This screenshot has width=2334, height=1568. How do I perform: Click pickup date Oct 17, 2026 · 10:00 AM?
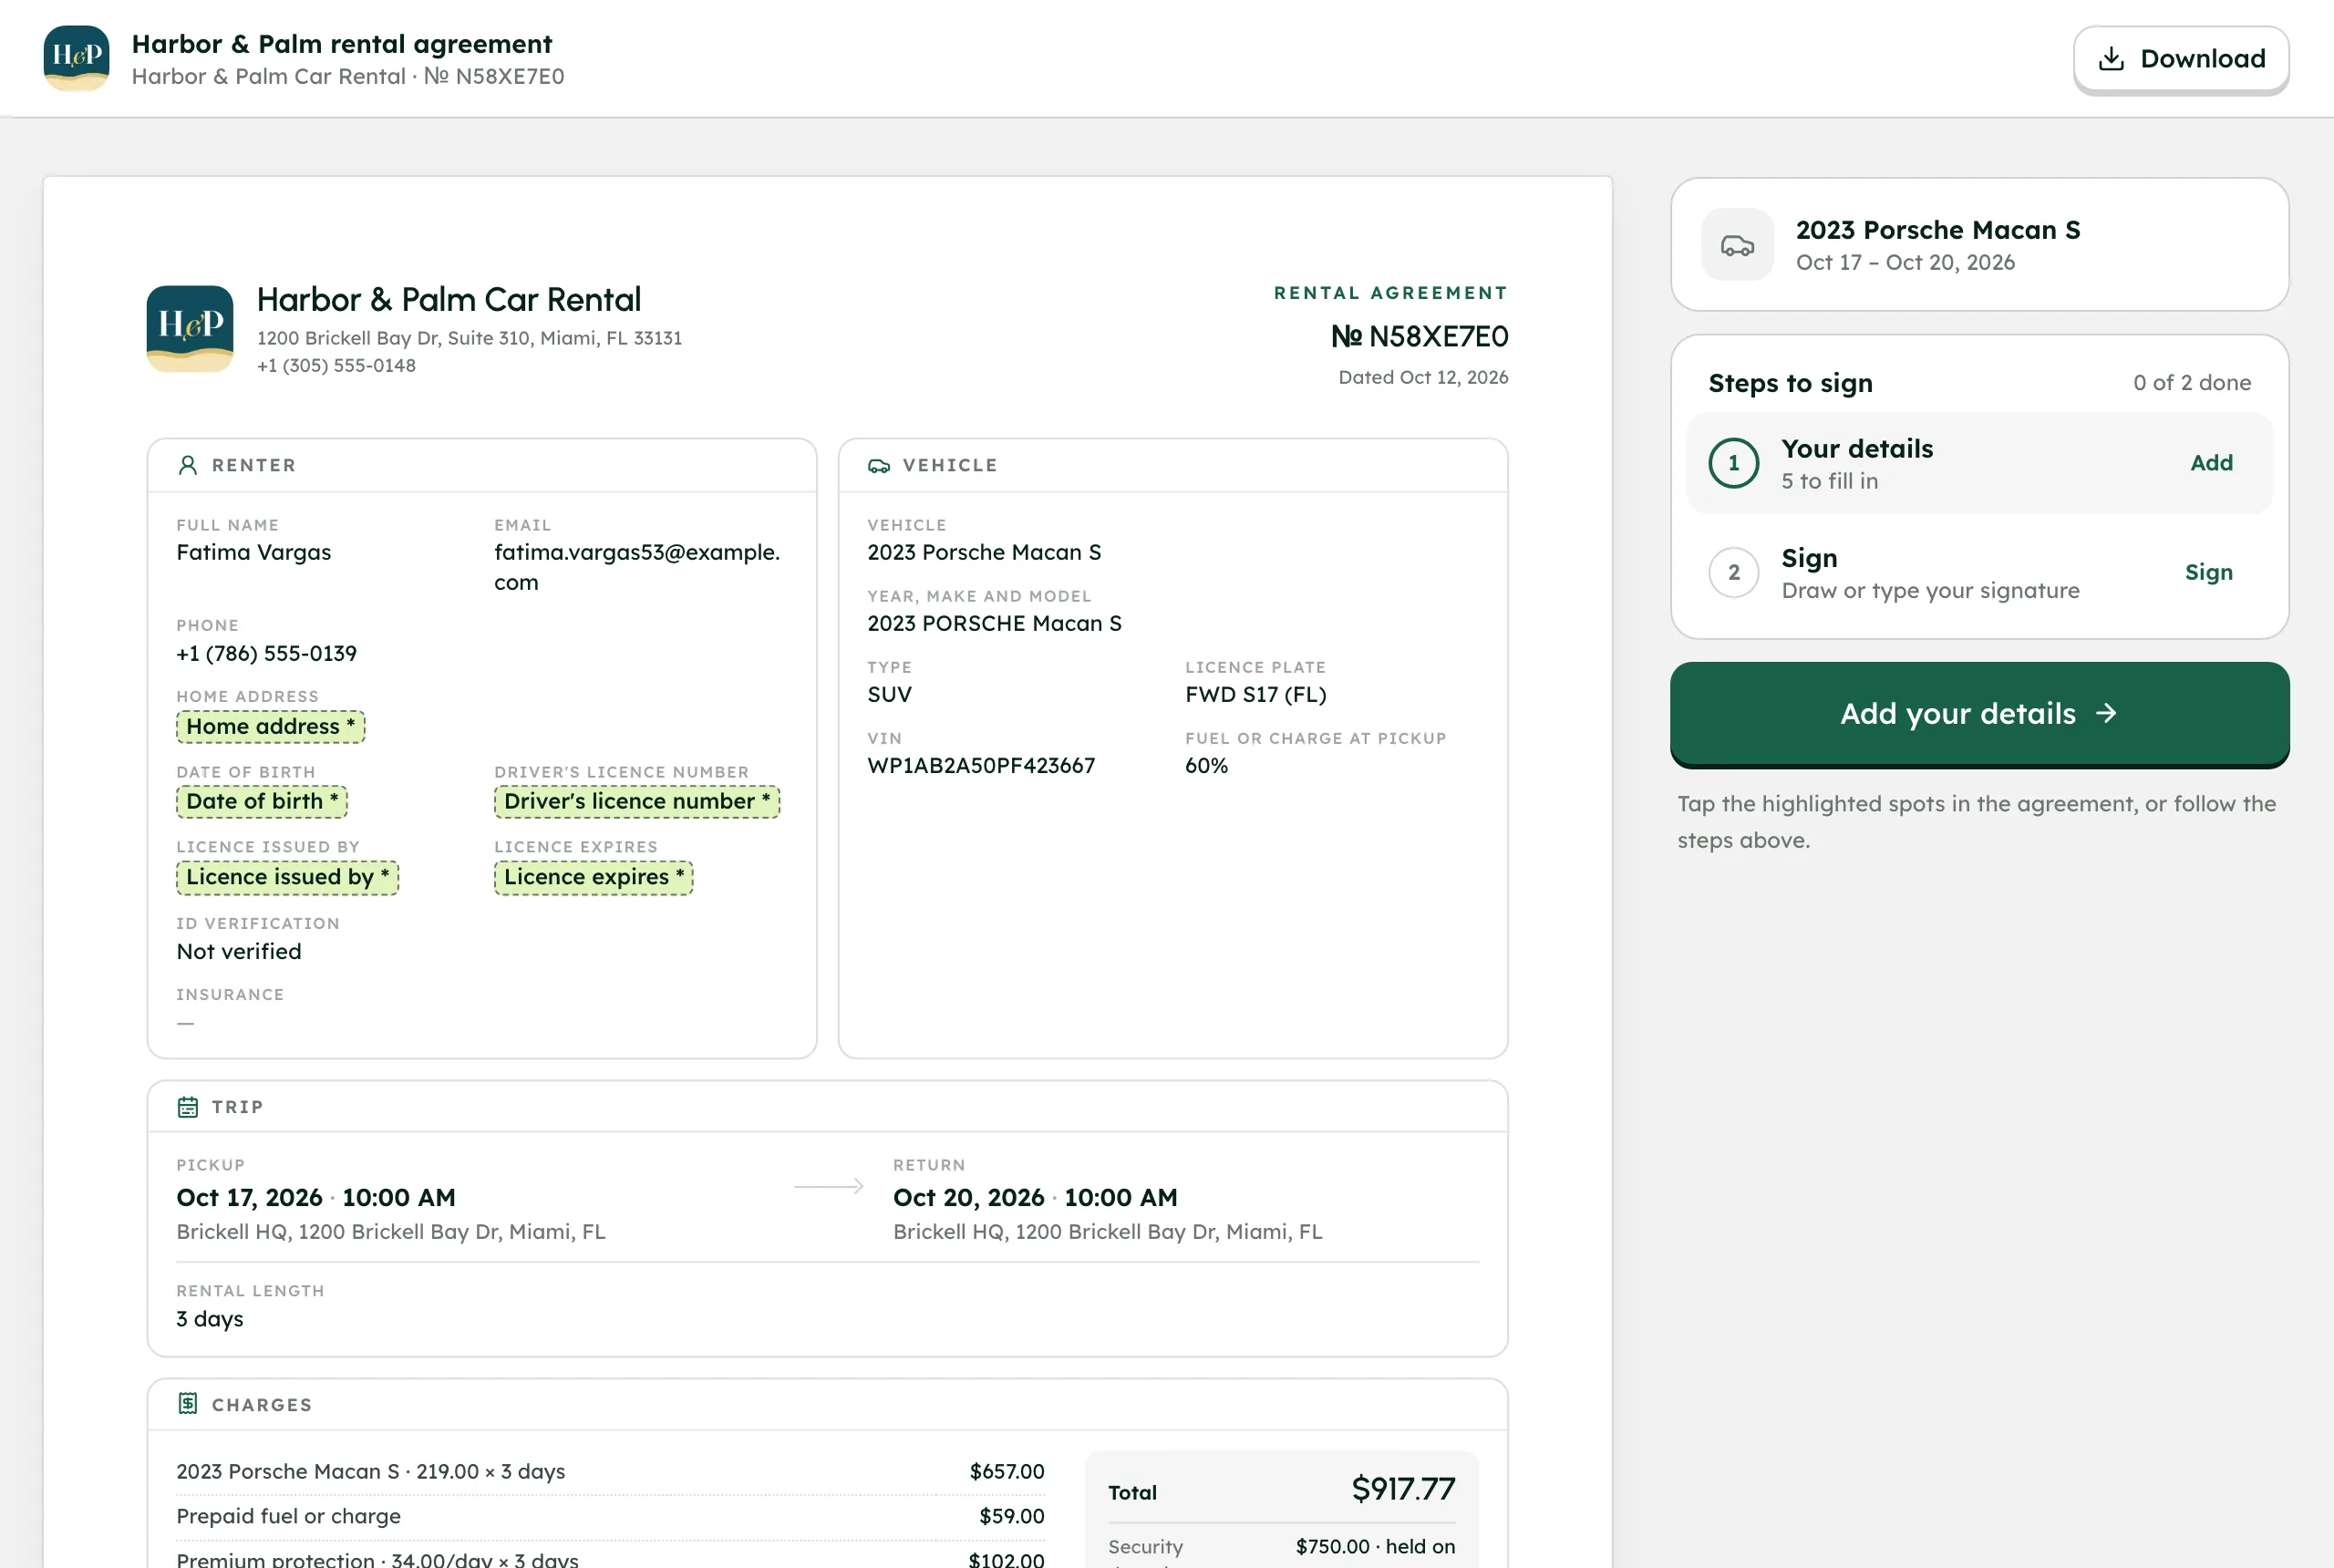click(316, 1198)
